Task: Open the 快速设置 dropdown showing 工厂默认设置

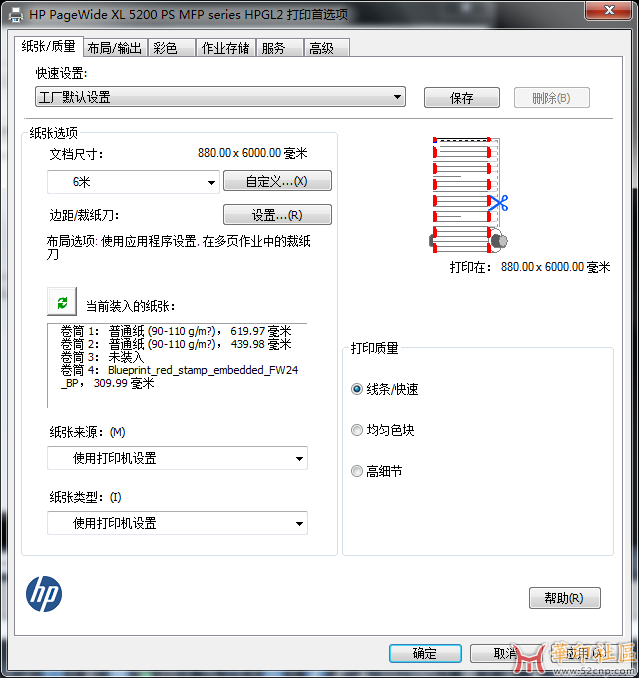Action: (220, 97)
